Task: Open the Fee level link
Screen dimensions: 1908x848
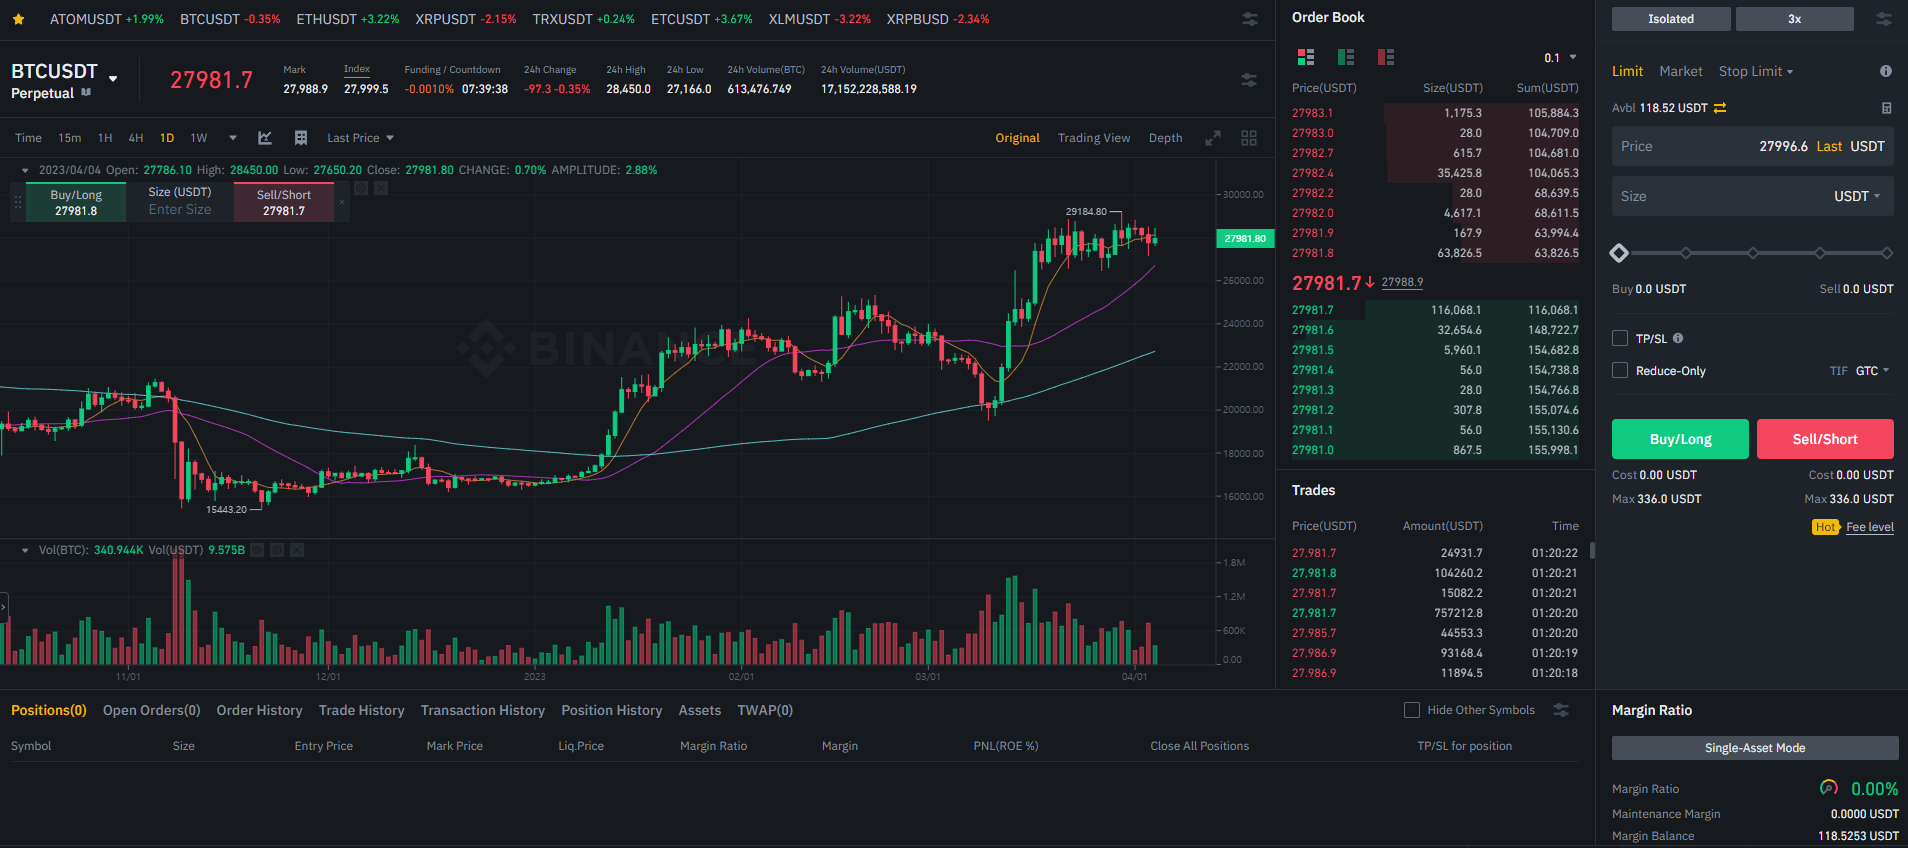Action: tap(1869, 527)
